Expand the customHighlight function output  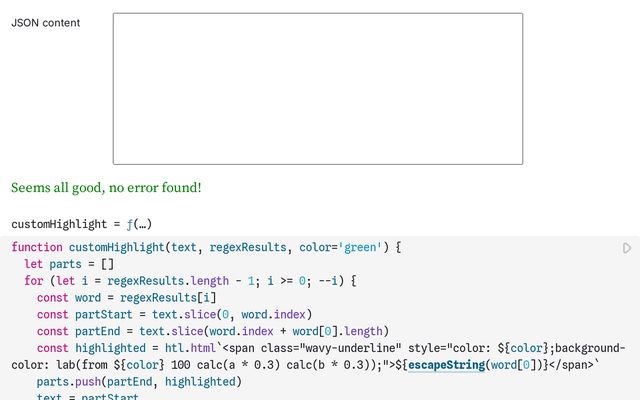point(139,224)
